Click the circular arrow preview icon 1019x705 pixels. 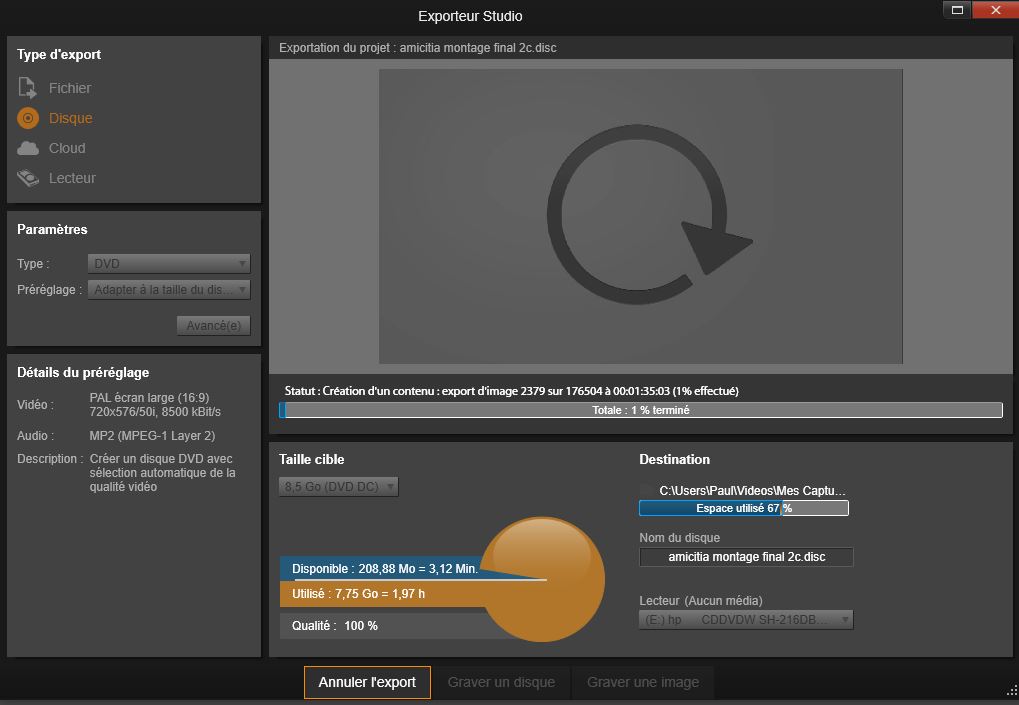[x=641, y=215]
